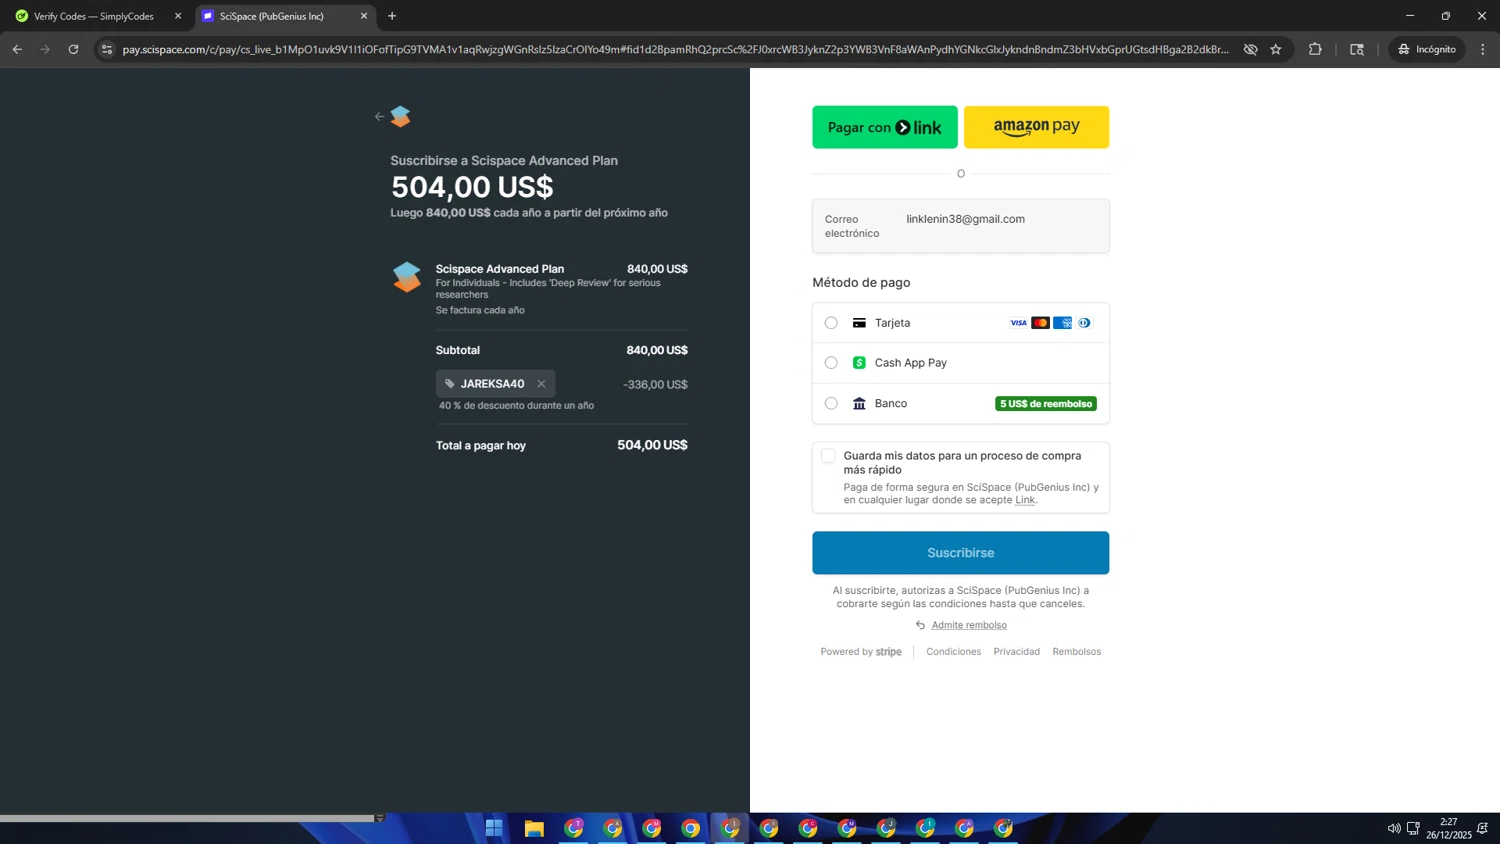The height and width of the screenshot is (844, 1500).
Task: Click the 5 US$ de reembolso badge
Action: (x=1046, y=404)
